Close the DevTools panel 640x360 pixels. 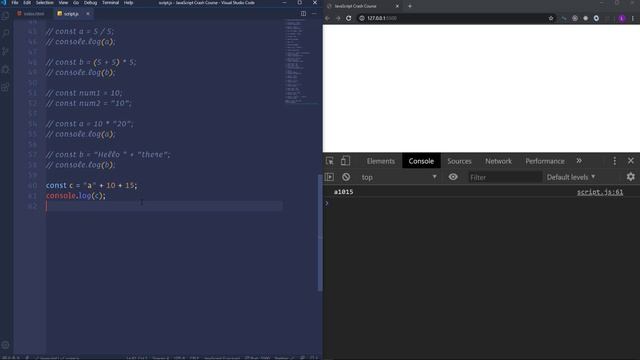(631, 161)
